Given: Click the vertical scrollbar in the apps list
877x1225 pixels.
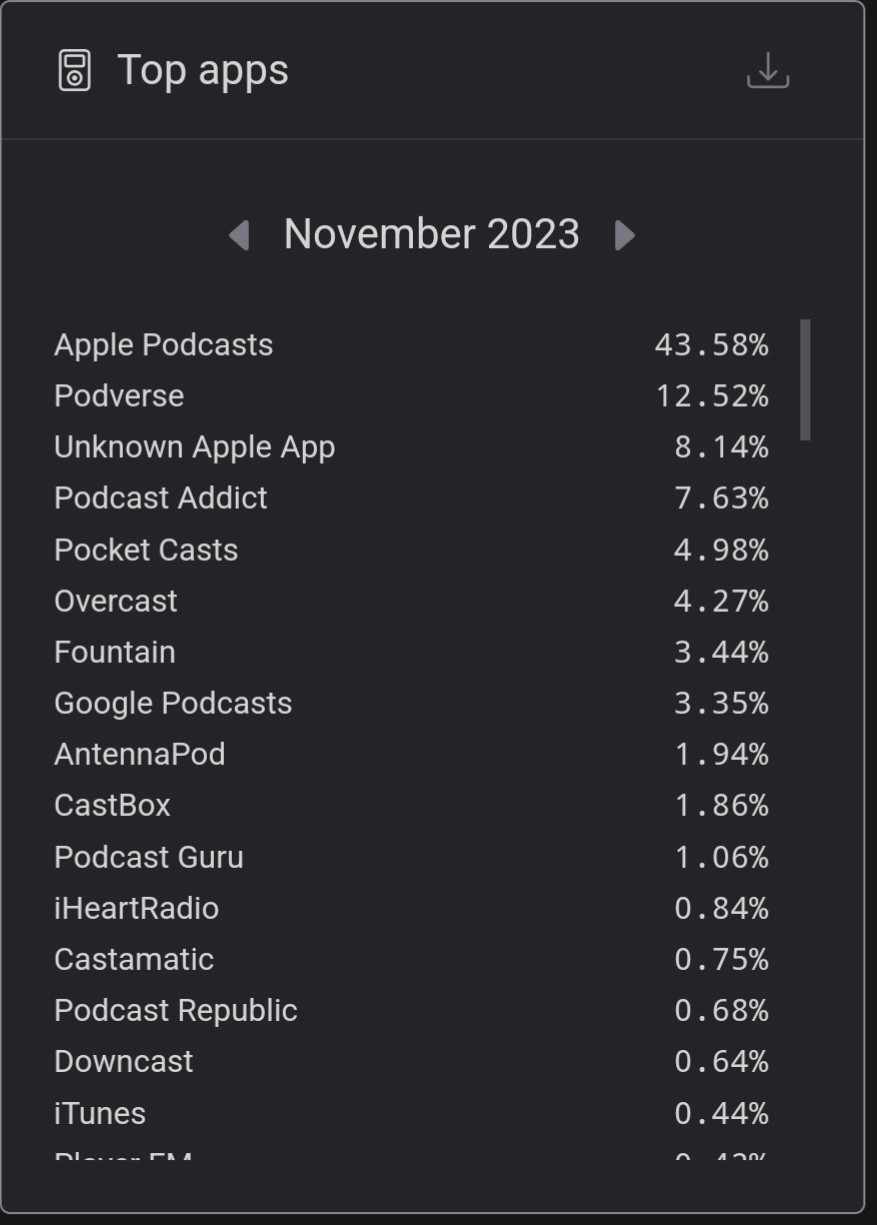Looking at the screenshot, I should [805, 380].
